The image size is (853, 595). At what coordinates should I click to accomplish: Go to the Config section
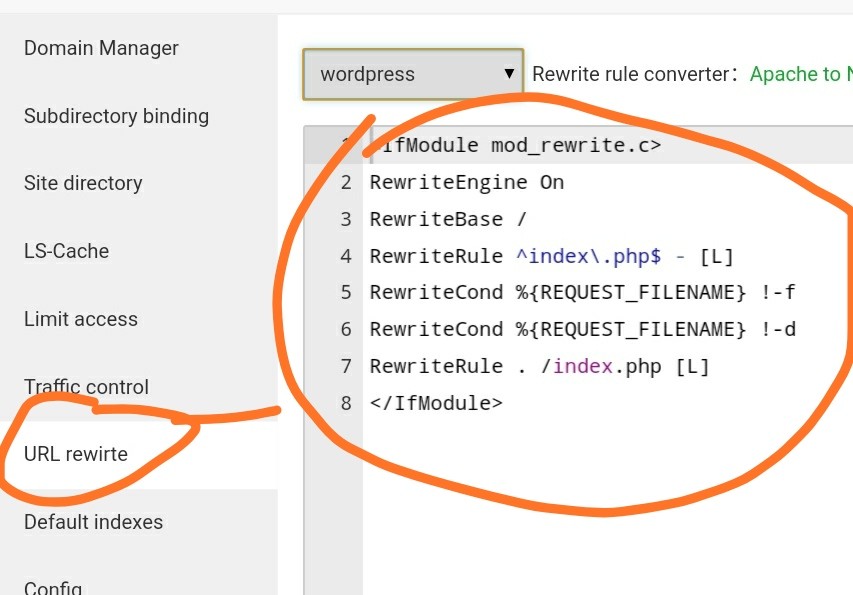(x=53, y=587)
